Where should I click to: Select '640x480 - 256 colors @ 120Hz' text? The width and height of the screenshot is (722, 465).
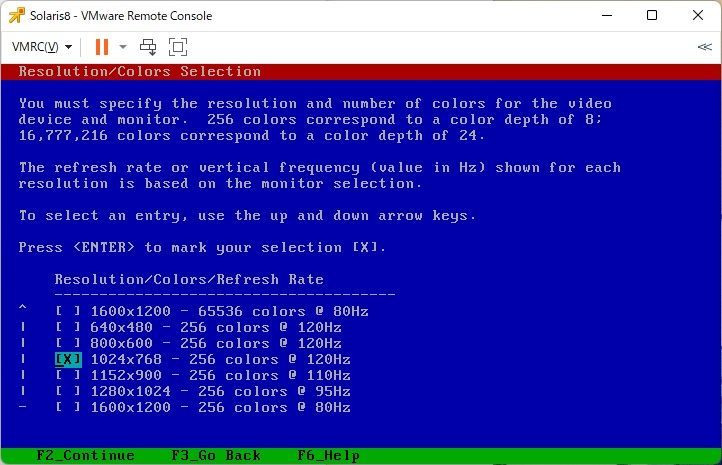tap(216, 327)
